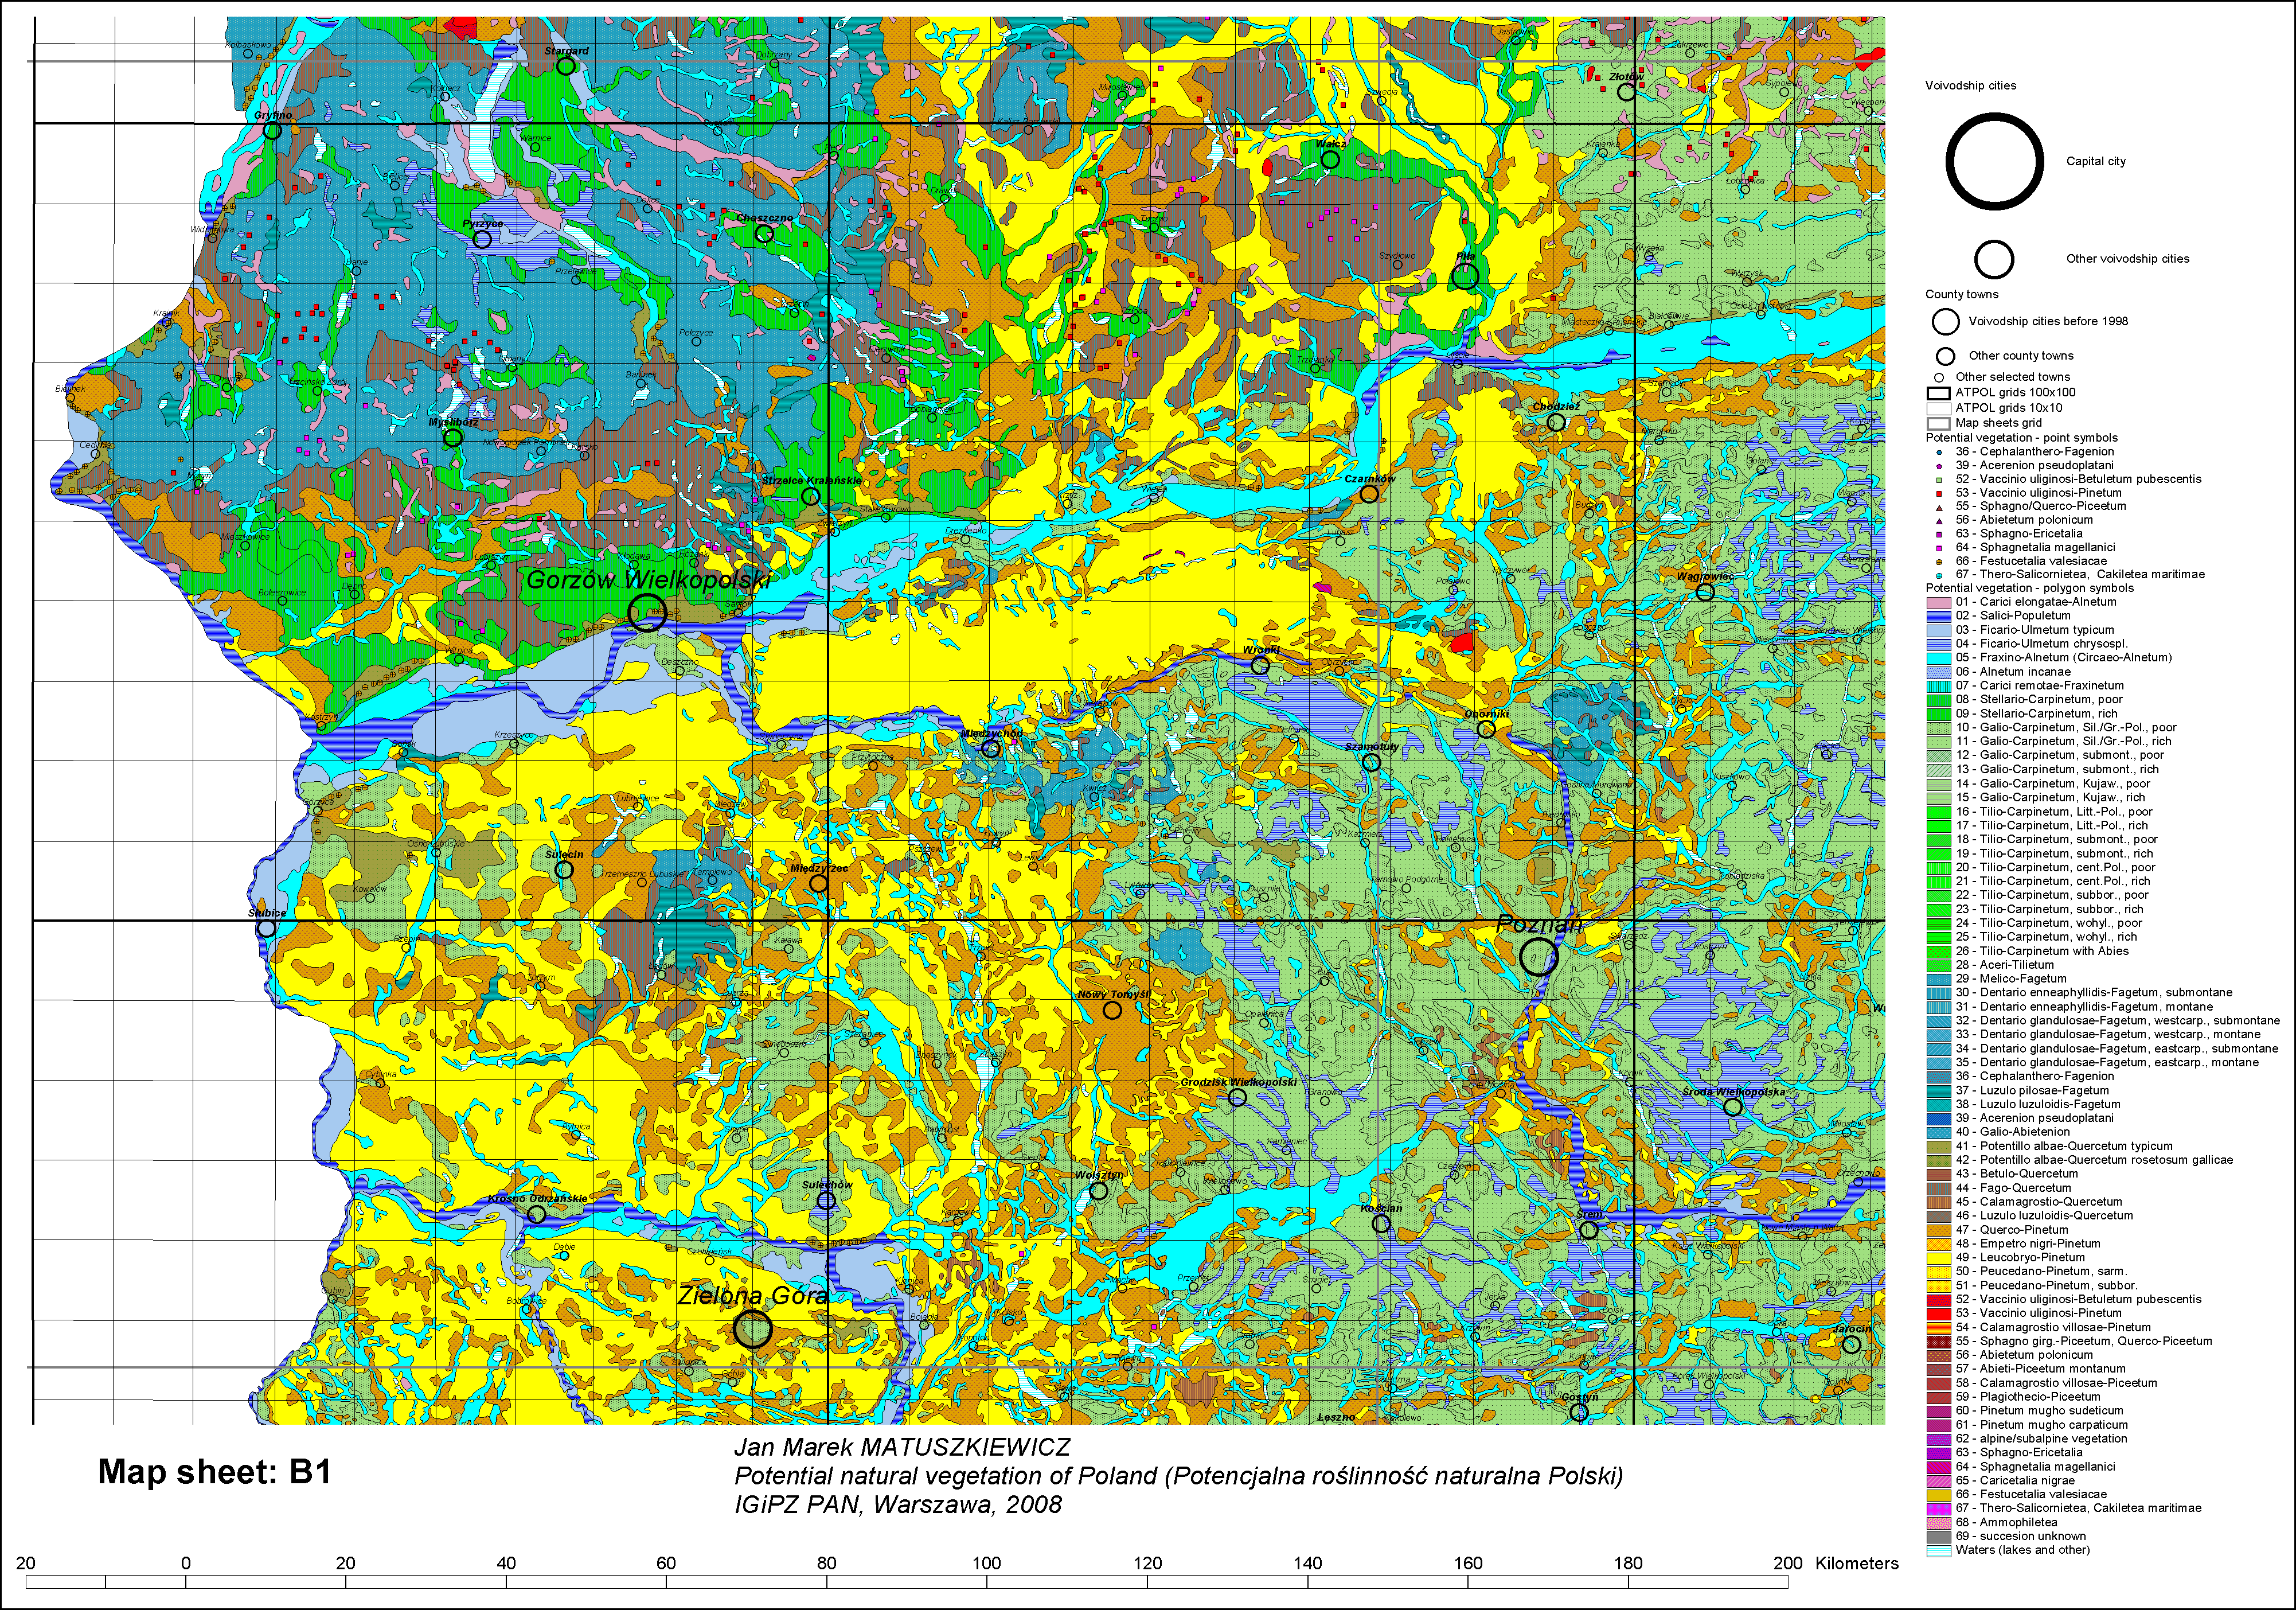2296x1610 pixels.
Task: Click the Sulęcin town circle marker
Action: [564, 869]
